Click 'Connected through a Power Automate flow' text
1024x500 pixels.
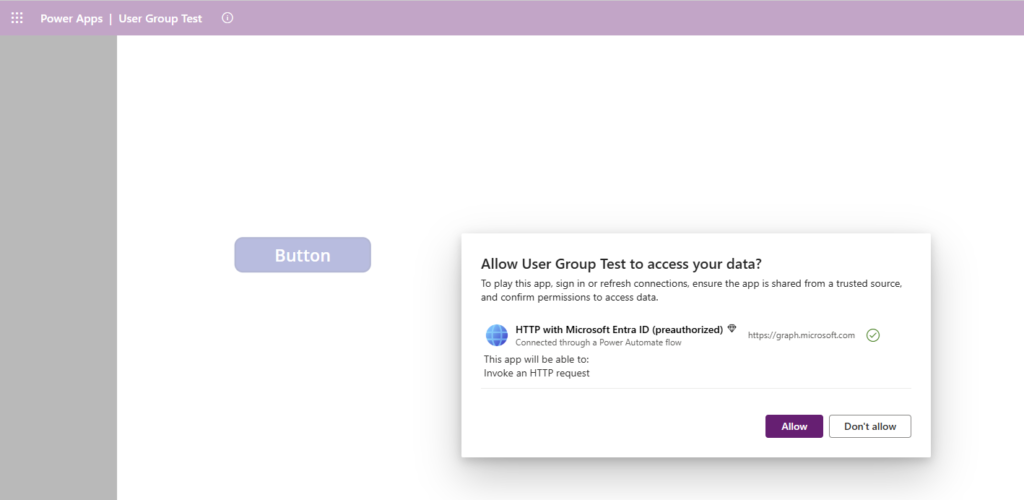[x=598, y=342]
